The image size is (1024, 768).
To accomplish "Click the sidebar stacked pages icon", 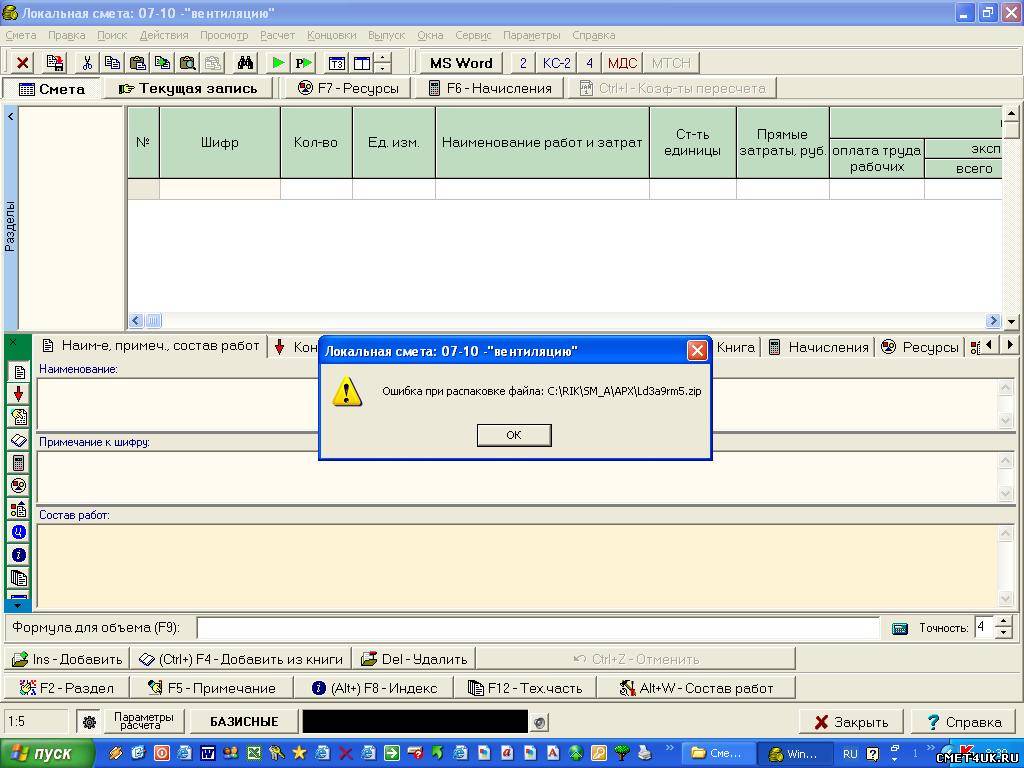I will pyautogui.click(x=19, y=578).
